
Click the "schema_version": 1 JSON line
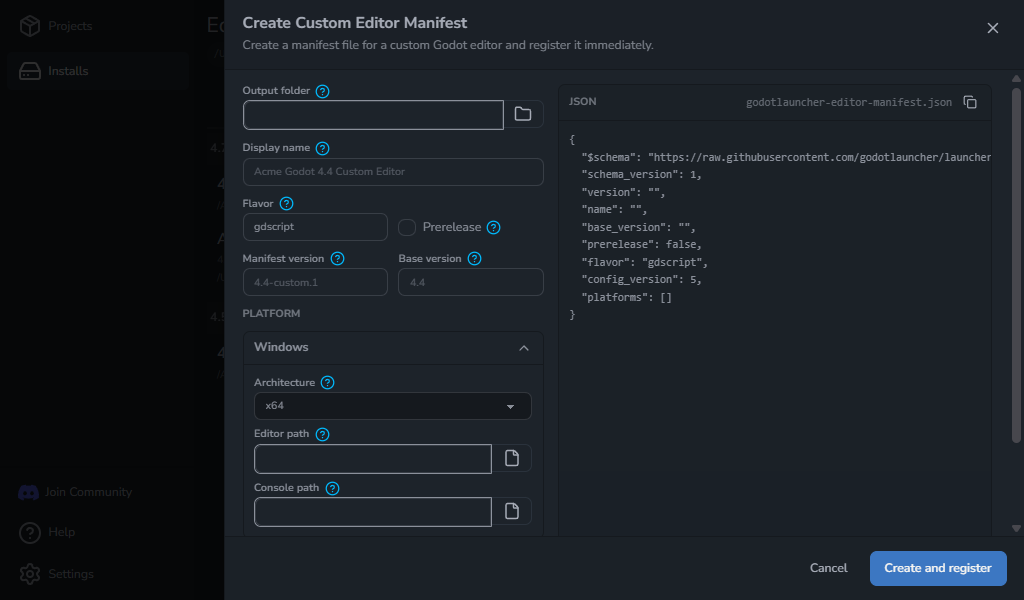click(x=641, y=175)
